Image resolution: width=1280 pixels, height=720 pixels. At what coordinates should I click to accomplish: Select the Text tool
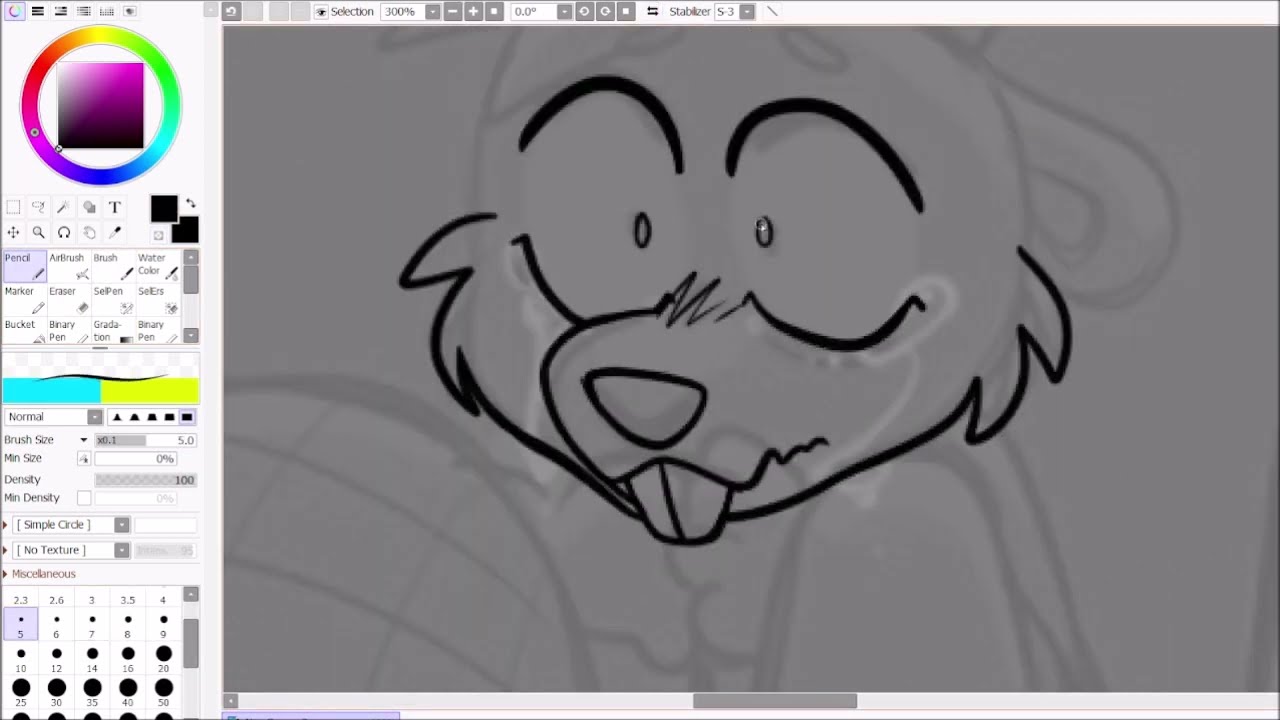pos(114,207)
